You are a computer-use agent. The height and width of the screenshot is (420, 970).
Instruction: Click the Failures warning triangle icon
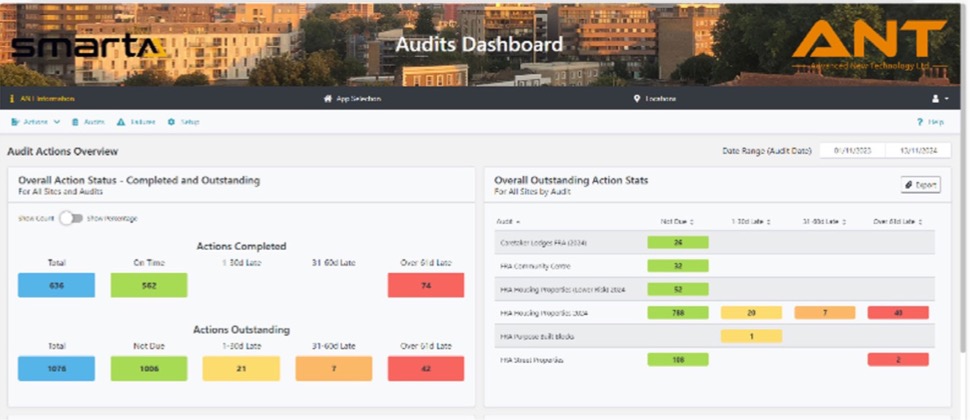(x=121, y=122)
